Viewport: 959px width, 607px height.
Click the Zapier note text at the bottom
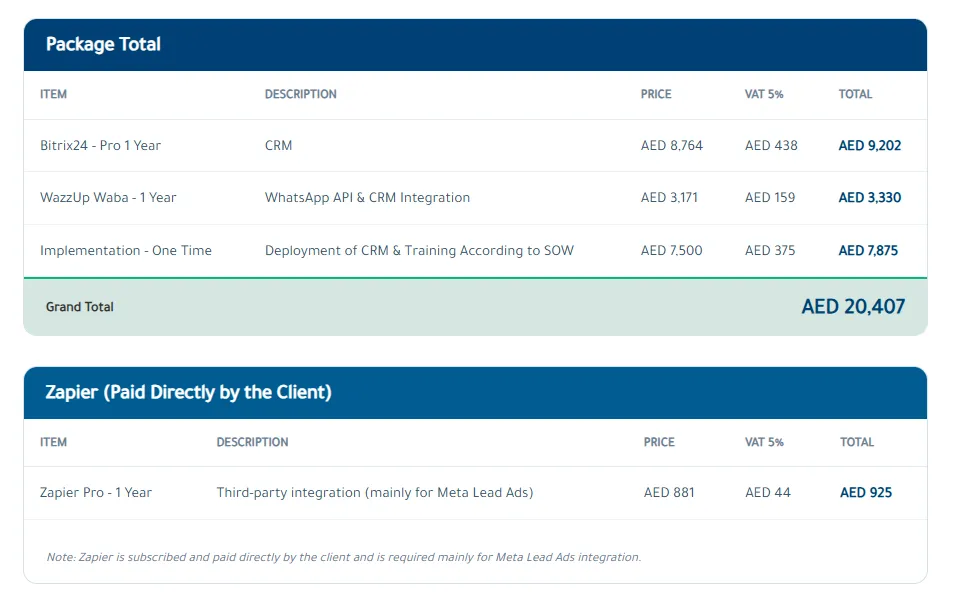344,557
